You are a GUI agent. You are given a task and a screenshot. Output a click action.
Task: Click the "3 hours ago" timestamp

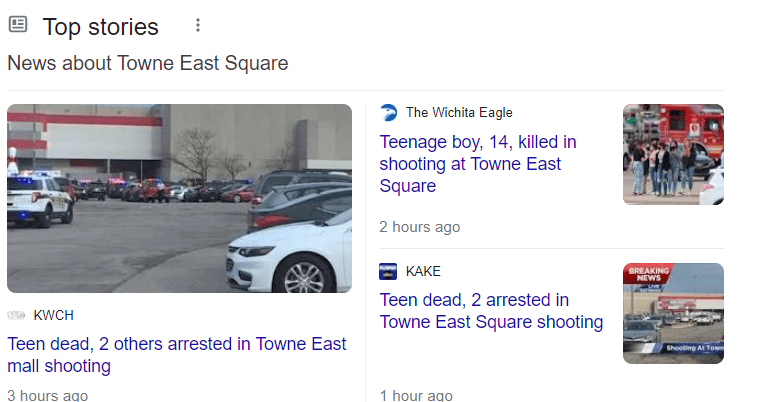(x=48, y=395)
